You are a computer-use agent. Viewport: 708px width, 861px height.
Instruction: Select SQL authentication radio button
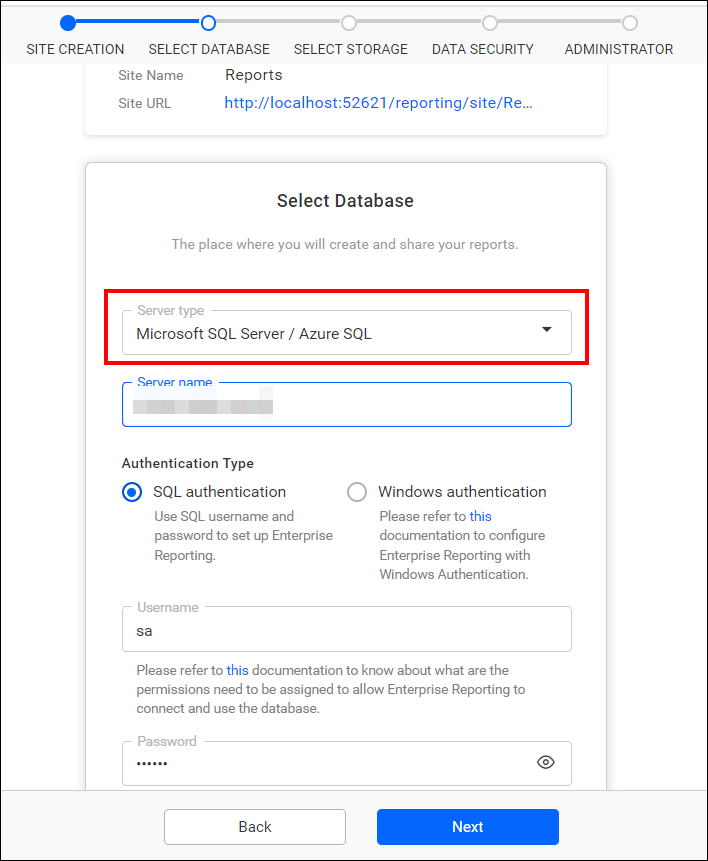point(132,492)
